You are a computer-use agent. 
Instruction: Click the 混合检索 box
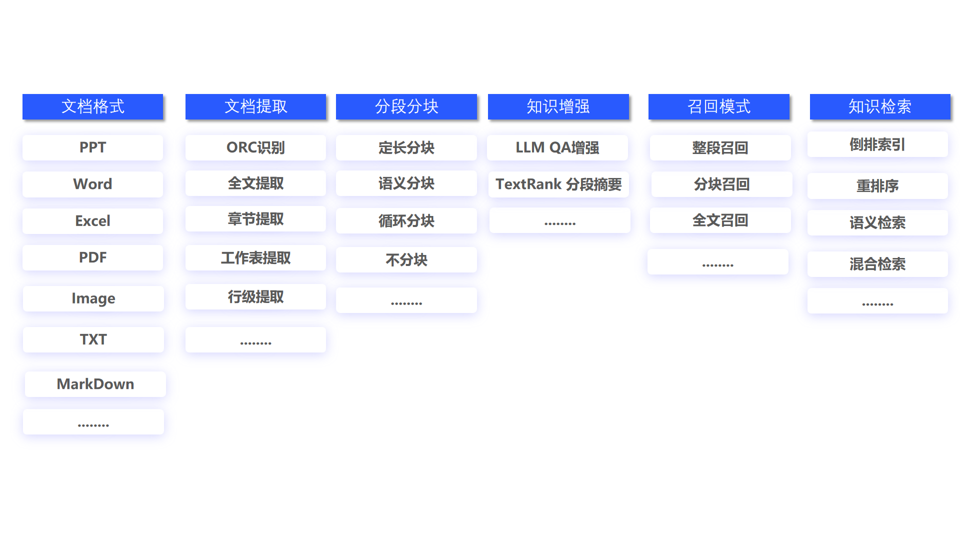pyautogui.click(x=877, y=264)
